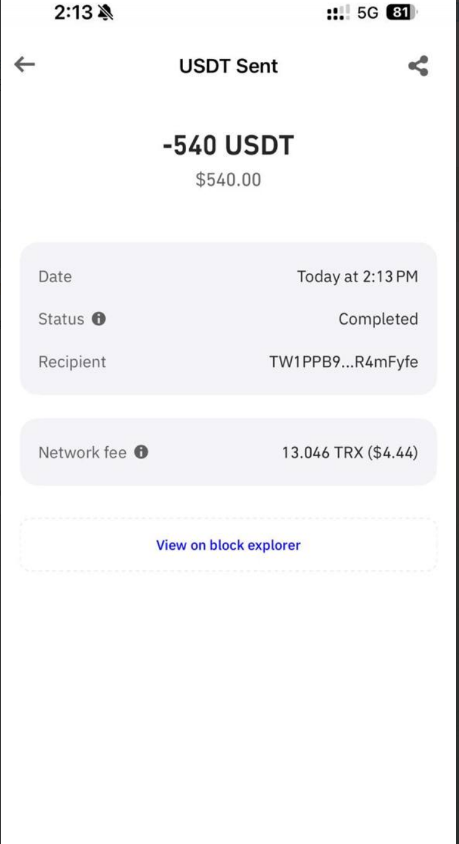Open View on block explorer link
459x844 pixels.
tap(228, 545)
